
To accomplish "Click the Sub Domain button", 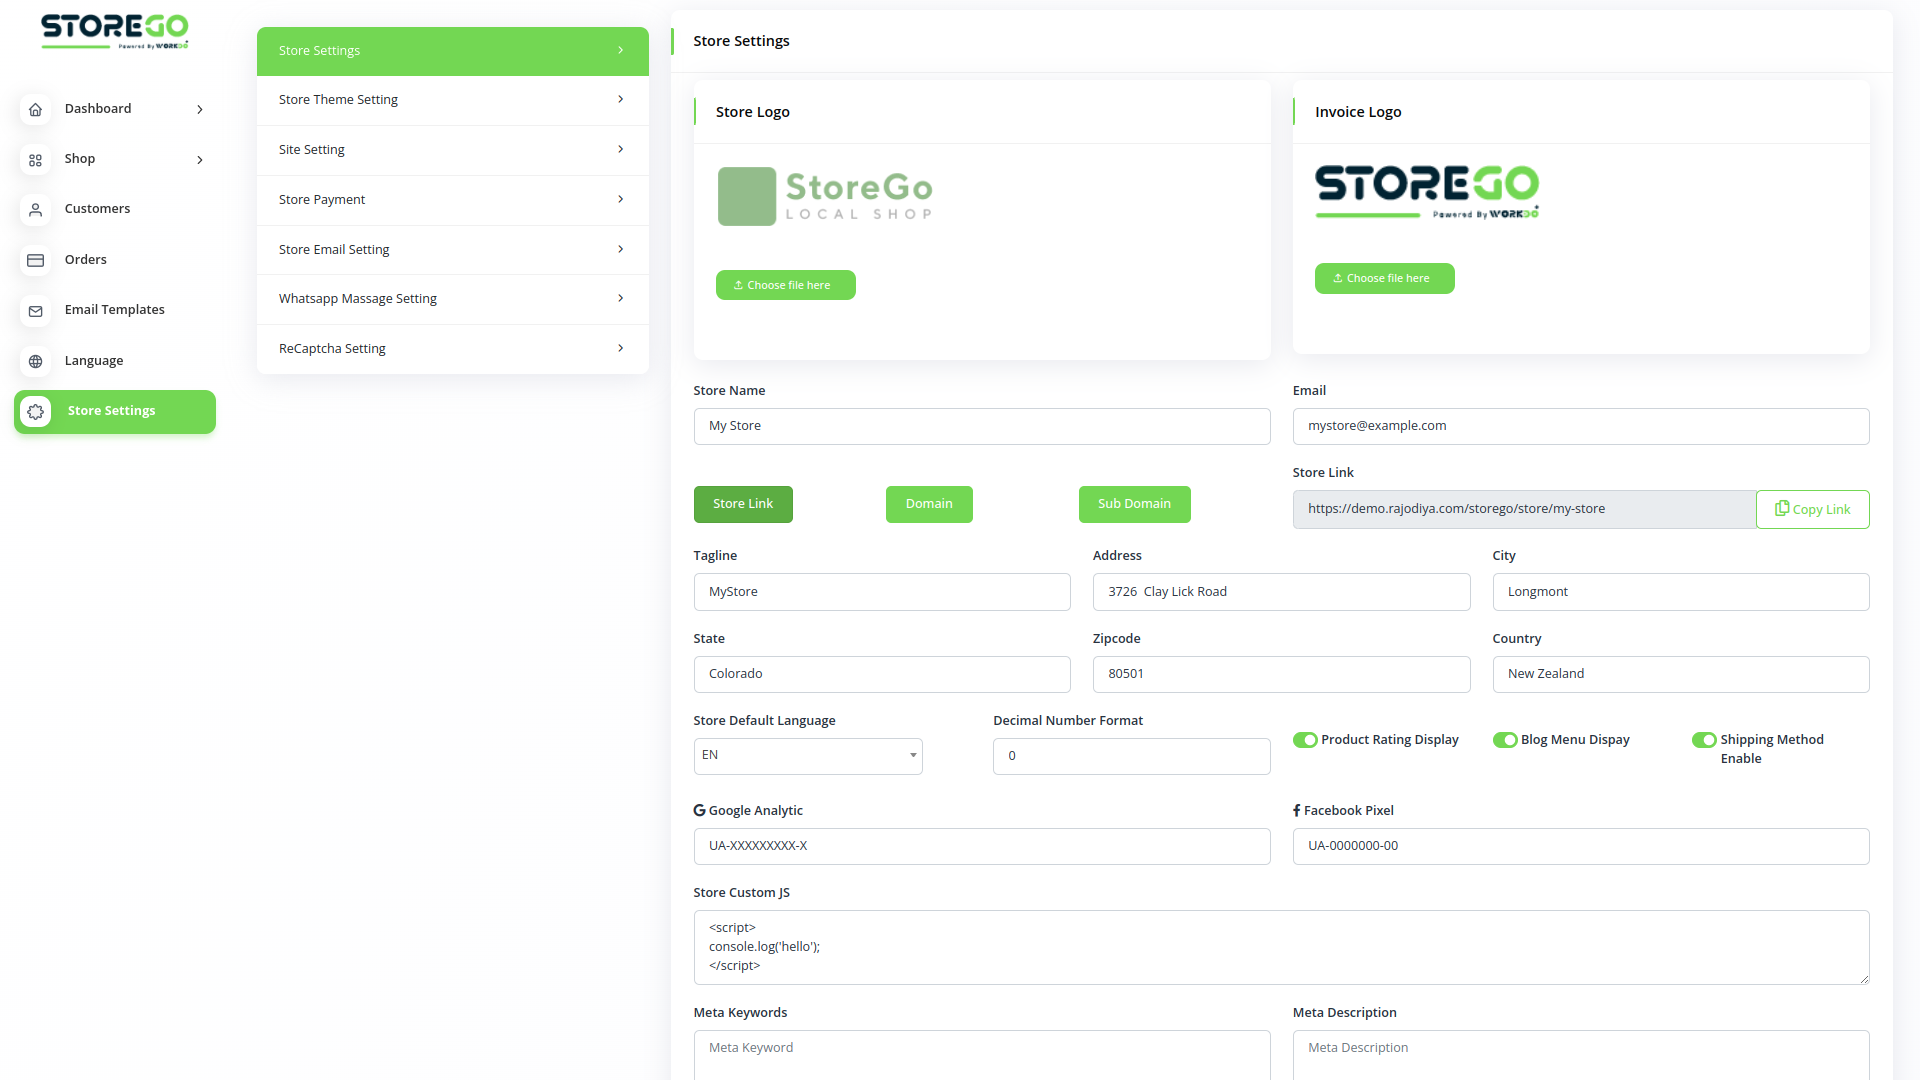I will click(1134, 504).
